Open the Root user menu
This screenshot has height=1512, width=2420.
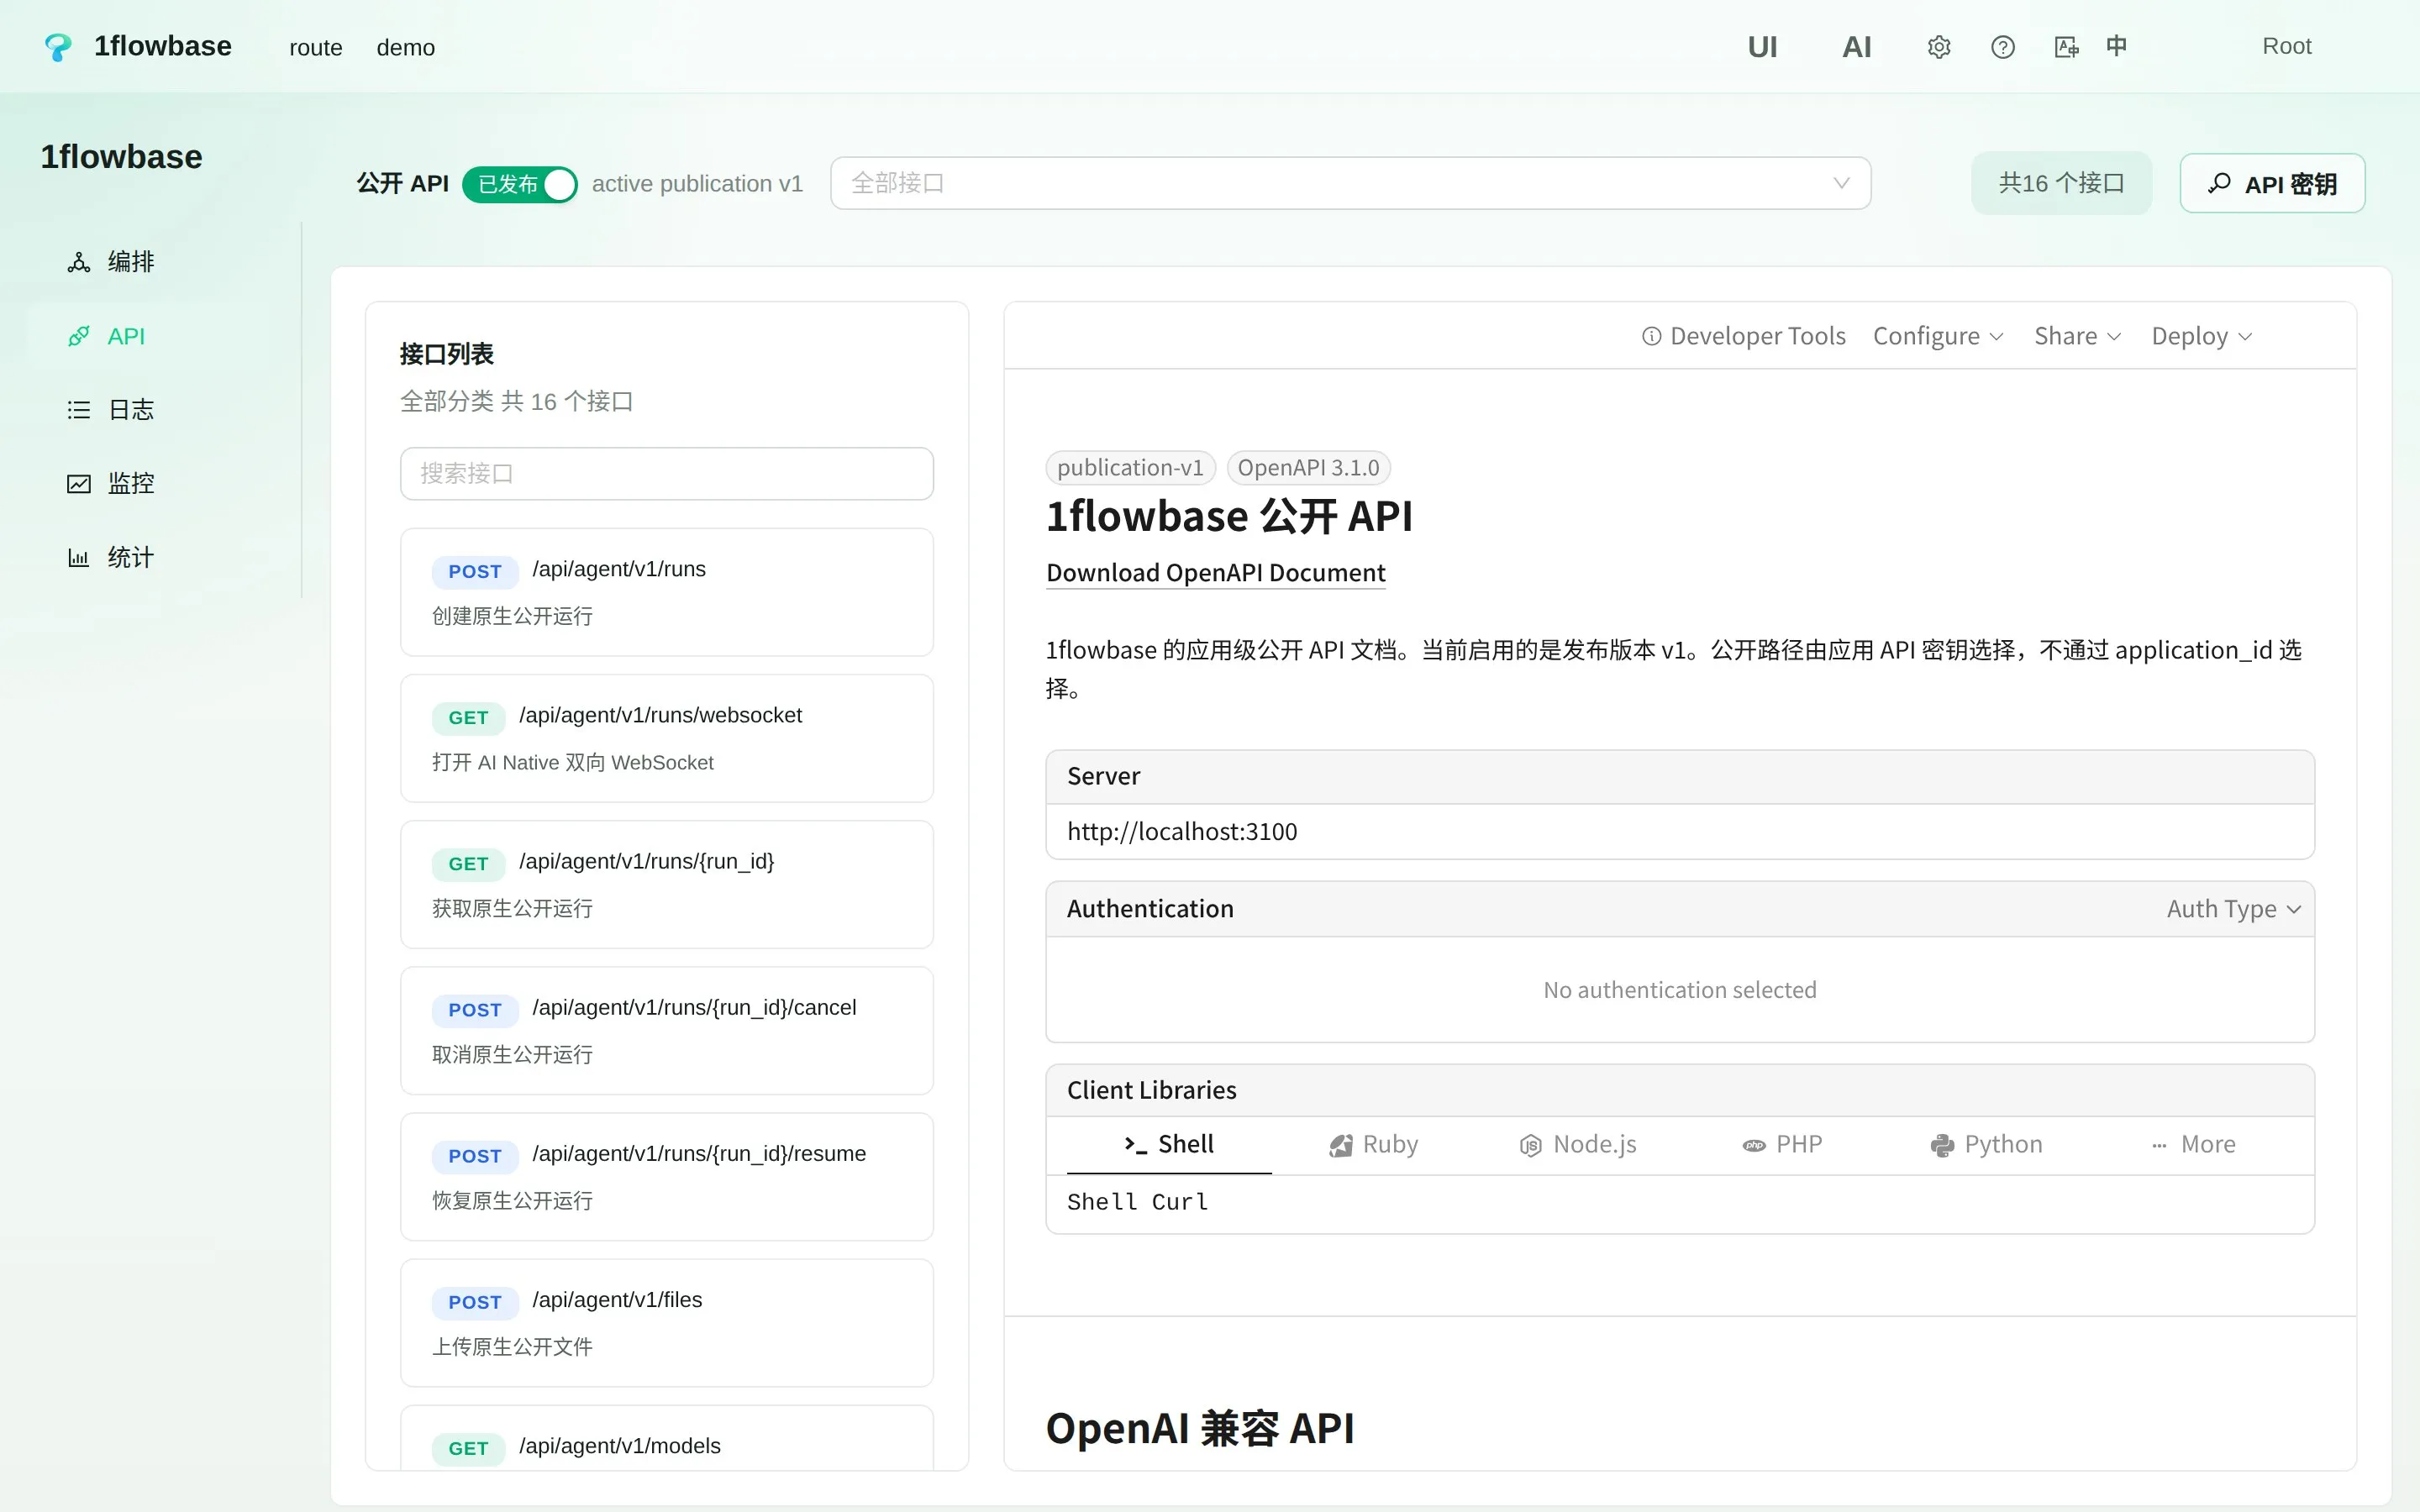click(2286, 46)
